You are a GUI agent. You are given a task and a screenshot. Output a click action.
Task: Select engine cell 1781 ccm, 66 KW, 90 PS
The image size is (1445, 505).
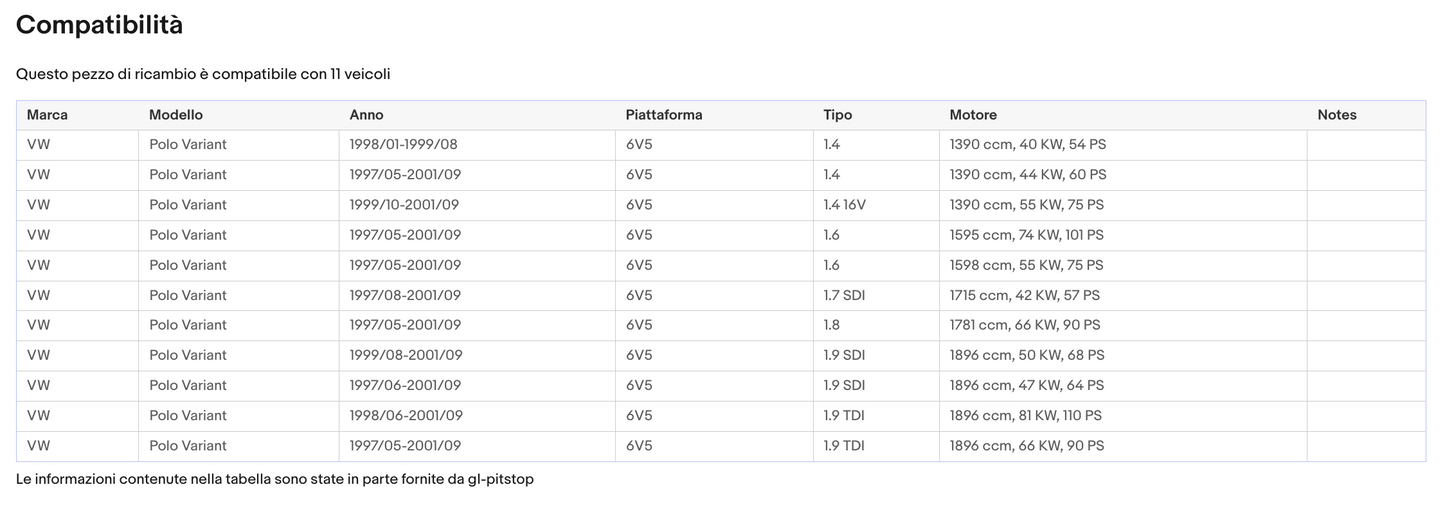[1025, 325]
